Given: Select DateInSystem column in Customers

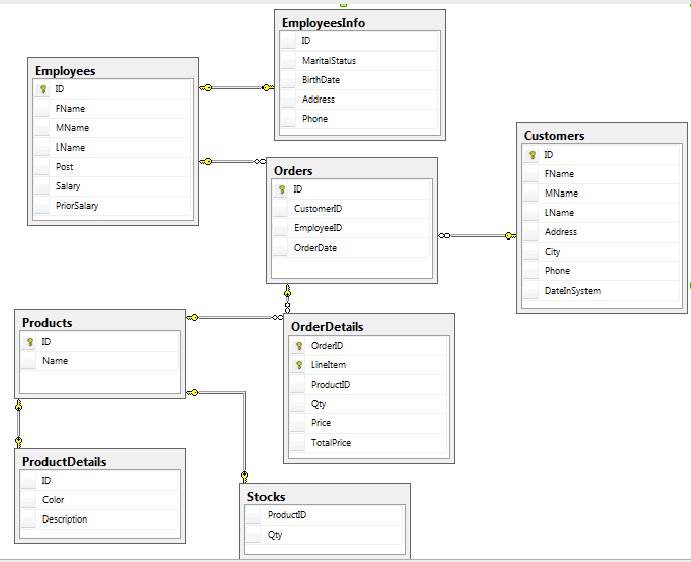Looking at the screenshot, I should [x=601, y=290].
